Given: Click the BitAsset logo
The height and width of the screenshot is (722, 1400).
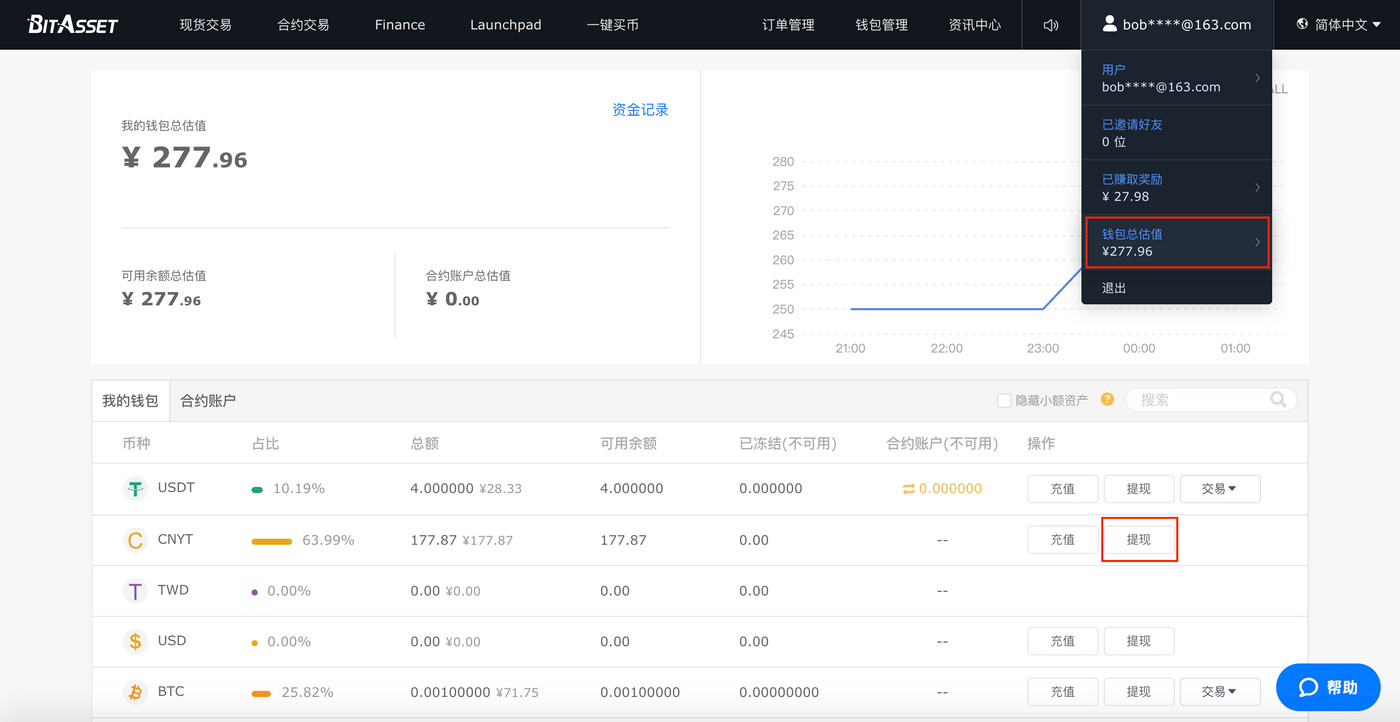Looking at the screenshot, I should (73, 24).
